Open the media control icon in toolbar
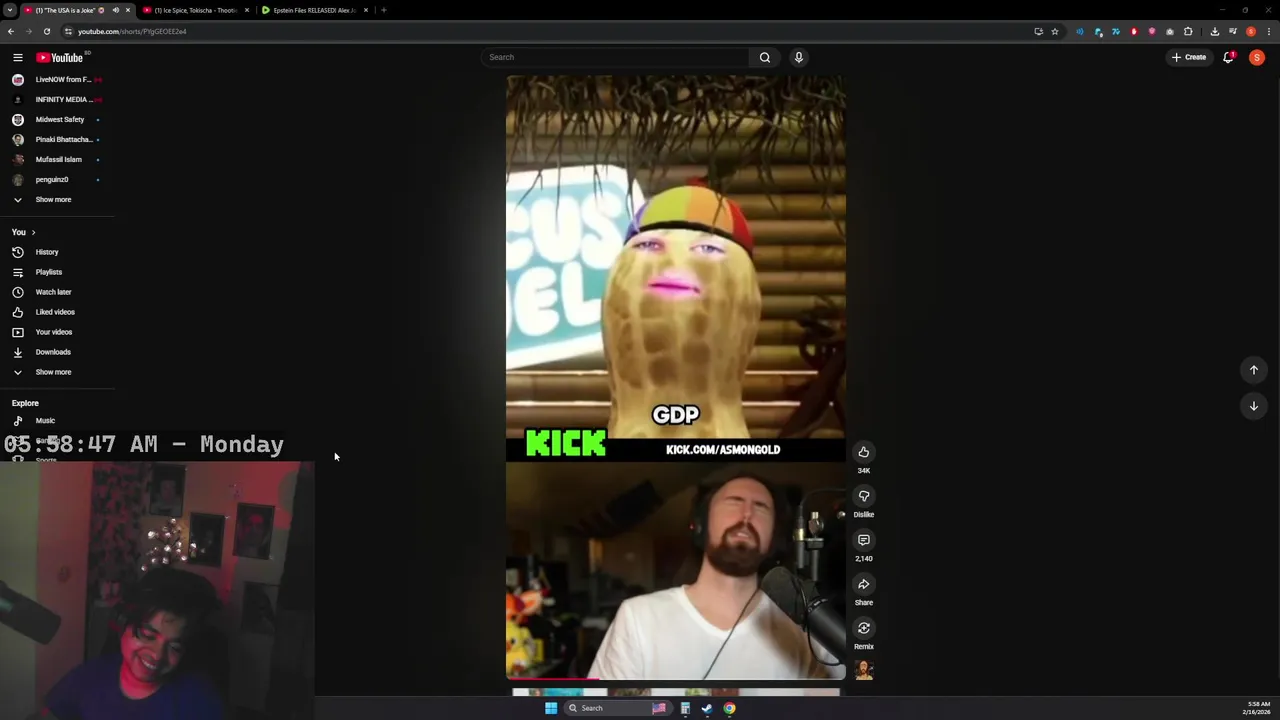 (1233, 31)
